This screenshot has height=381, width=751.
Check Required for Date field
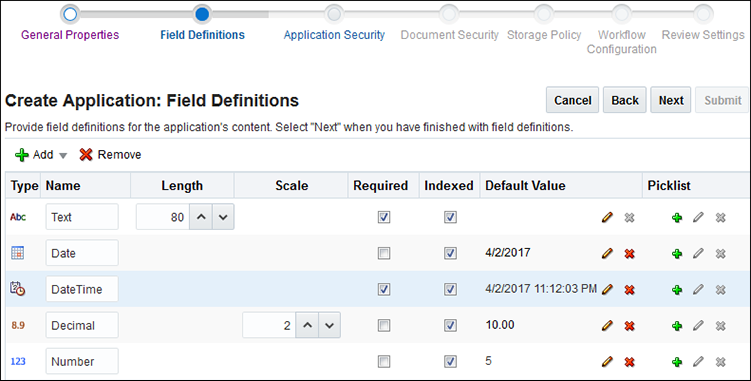pos(384,253)
